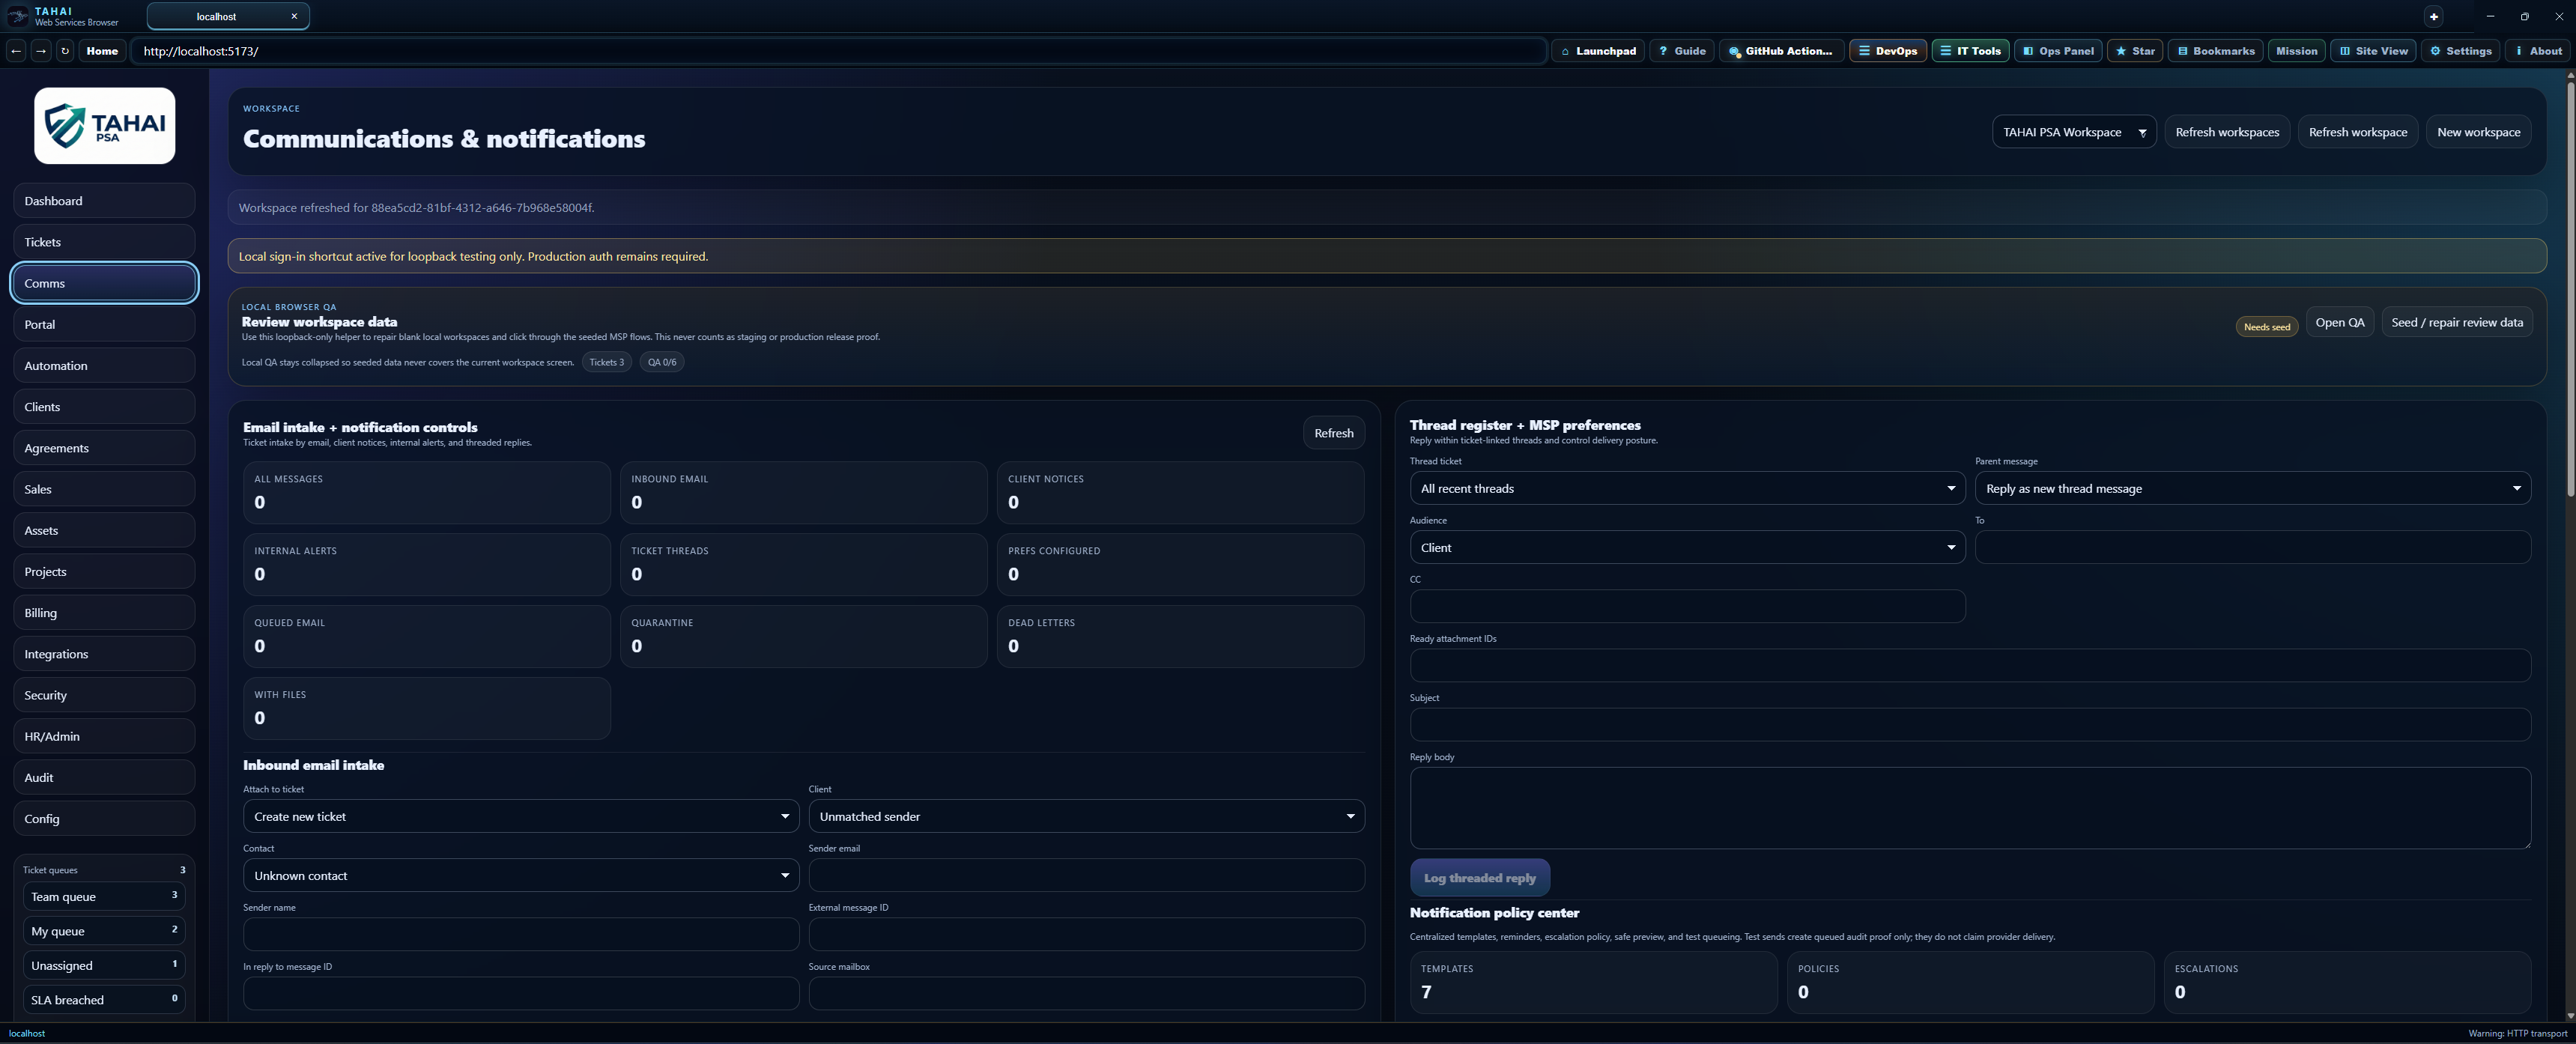Open GitHub Actions toolbar shortcut

pos(1781,51)
